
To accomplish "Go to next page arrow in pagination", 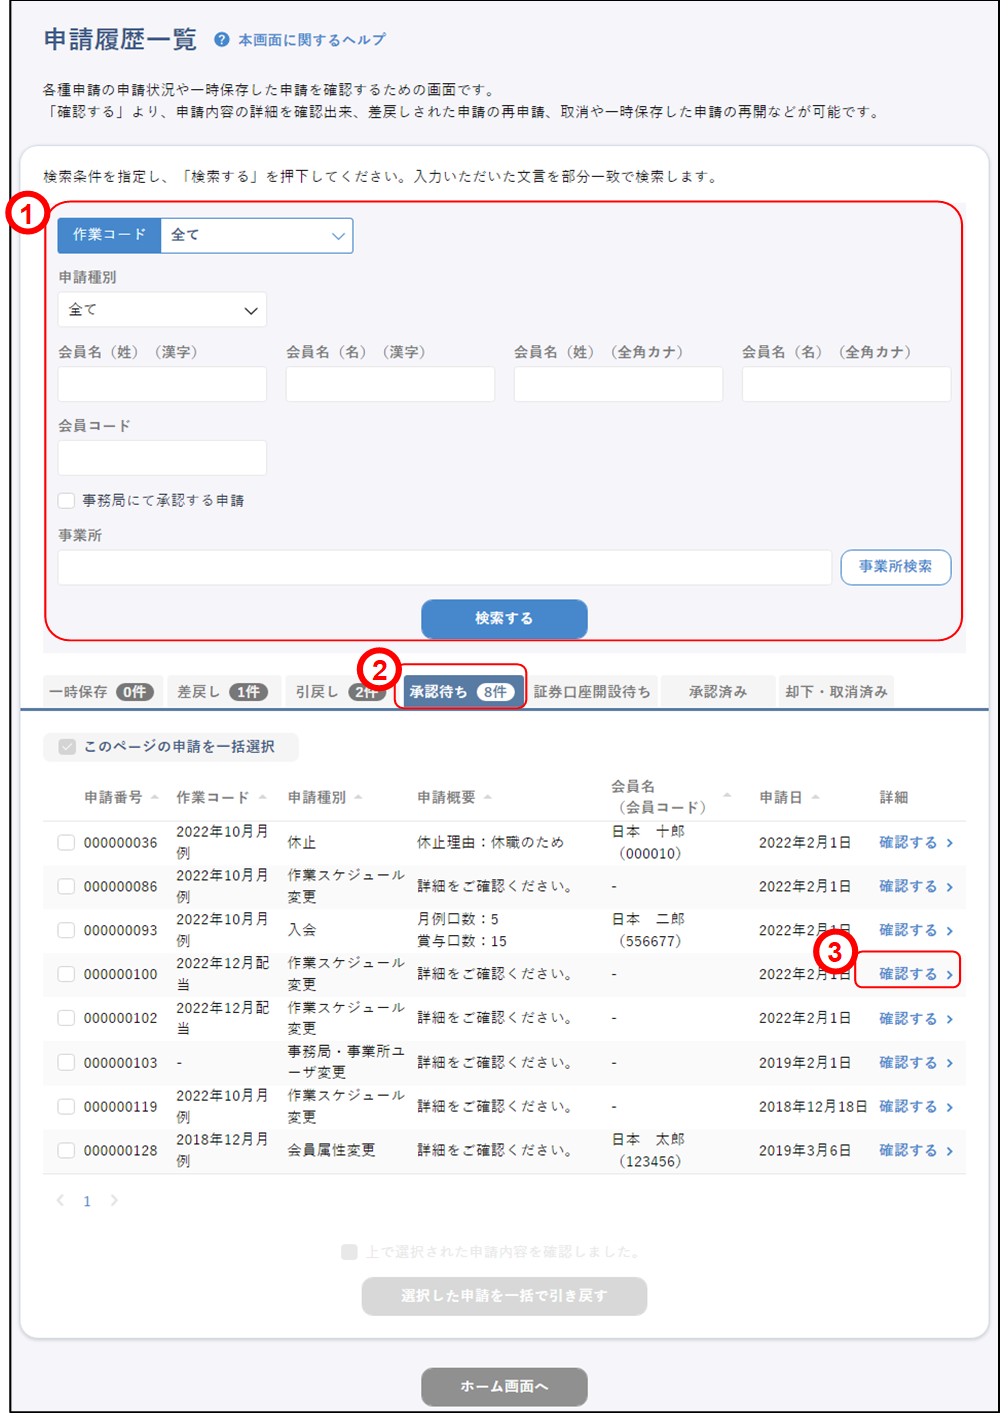I will 114,1201.
